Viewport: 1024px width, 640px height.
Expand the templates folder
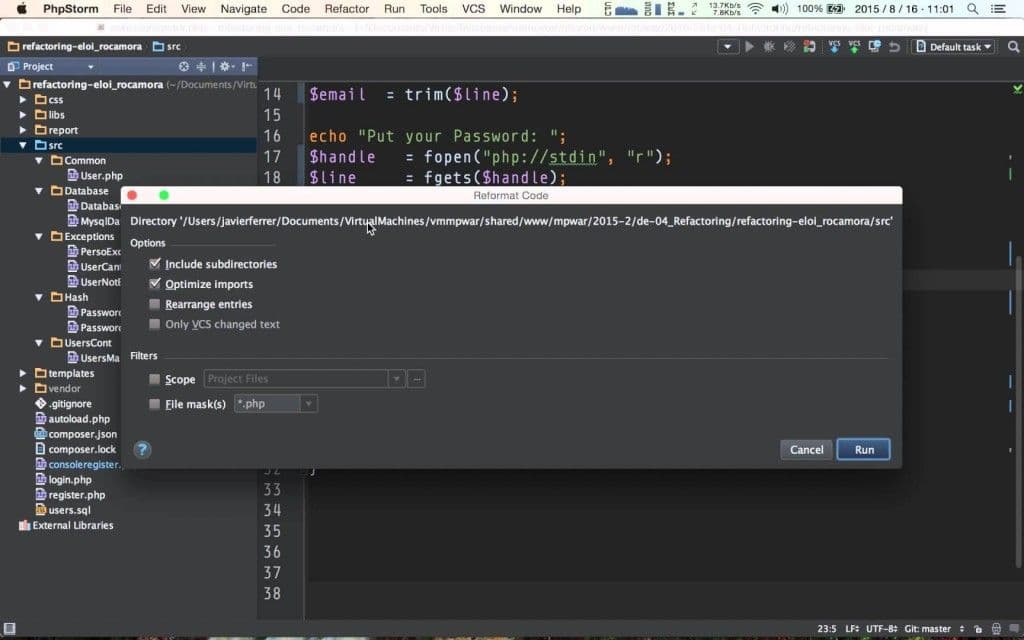(x=24, y=372)
